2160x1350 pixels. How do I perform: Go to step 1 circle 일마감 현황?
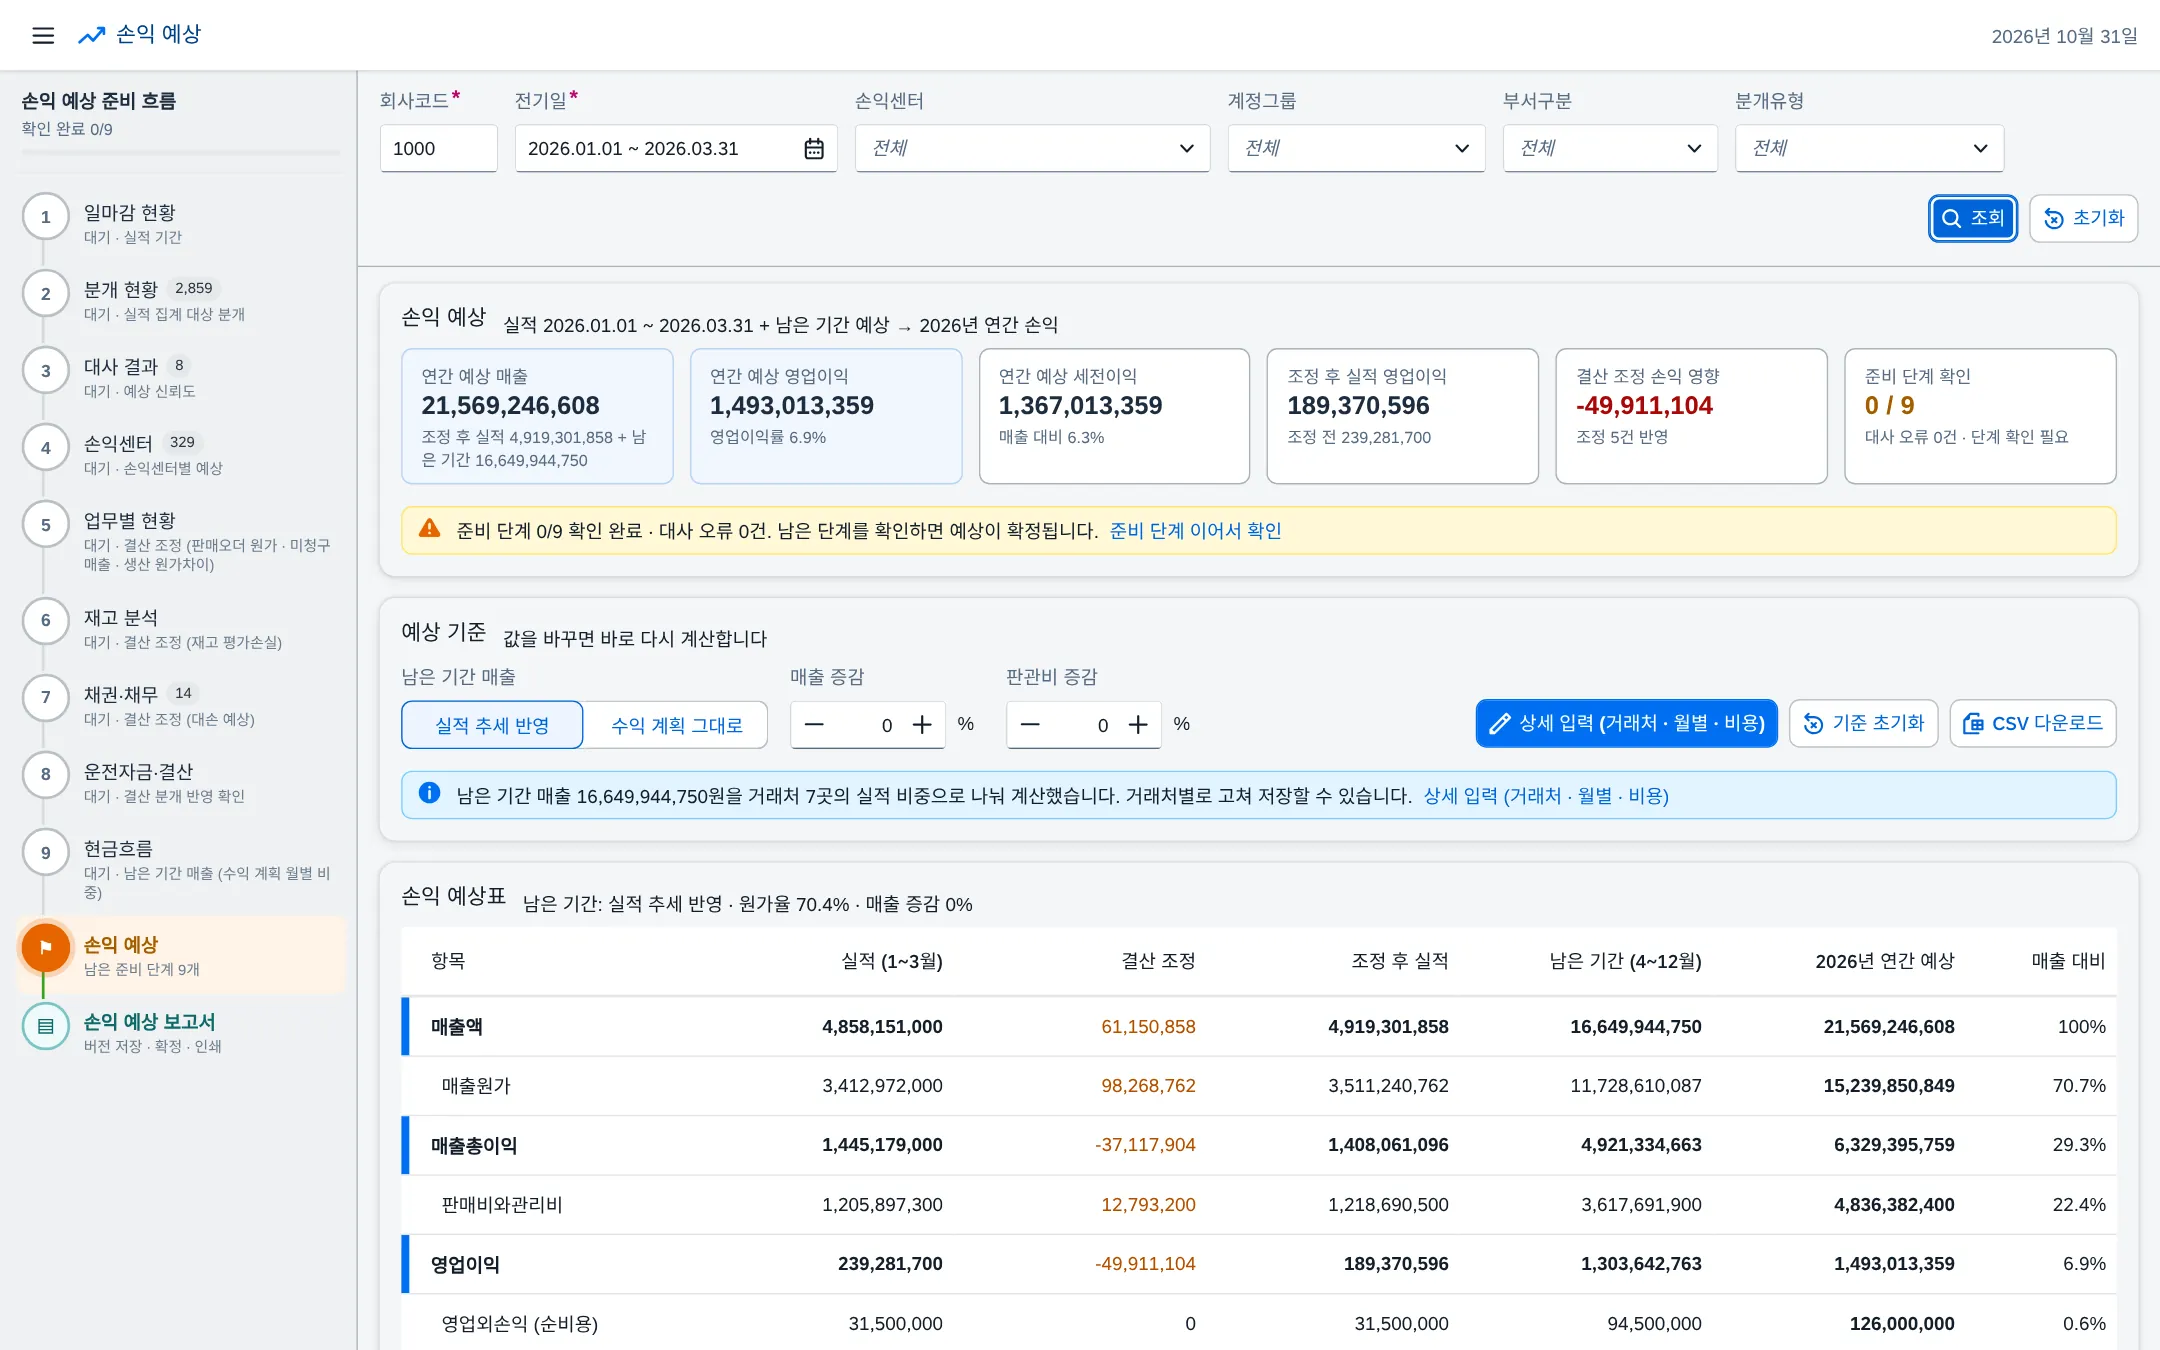point(46,217)
